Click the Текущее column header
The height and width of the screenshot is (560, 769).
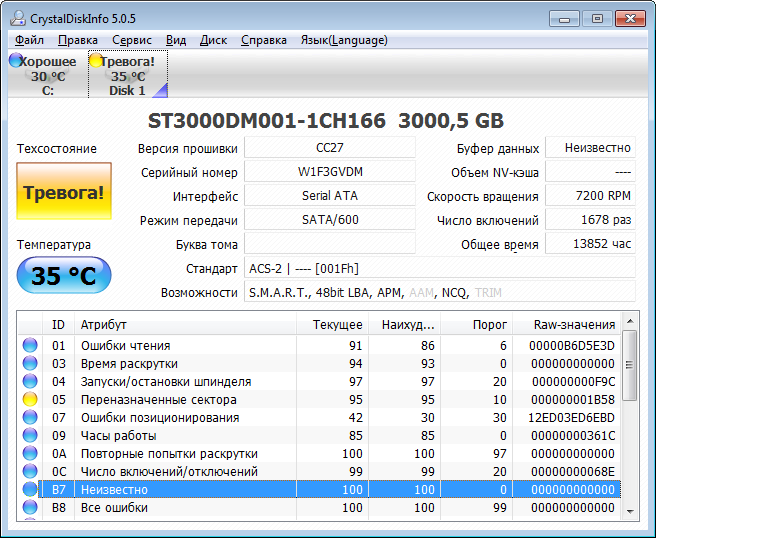(x=332, y=324)
